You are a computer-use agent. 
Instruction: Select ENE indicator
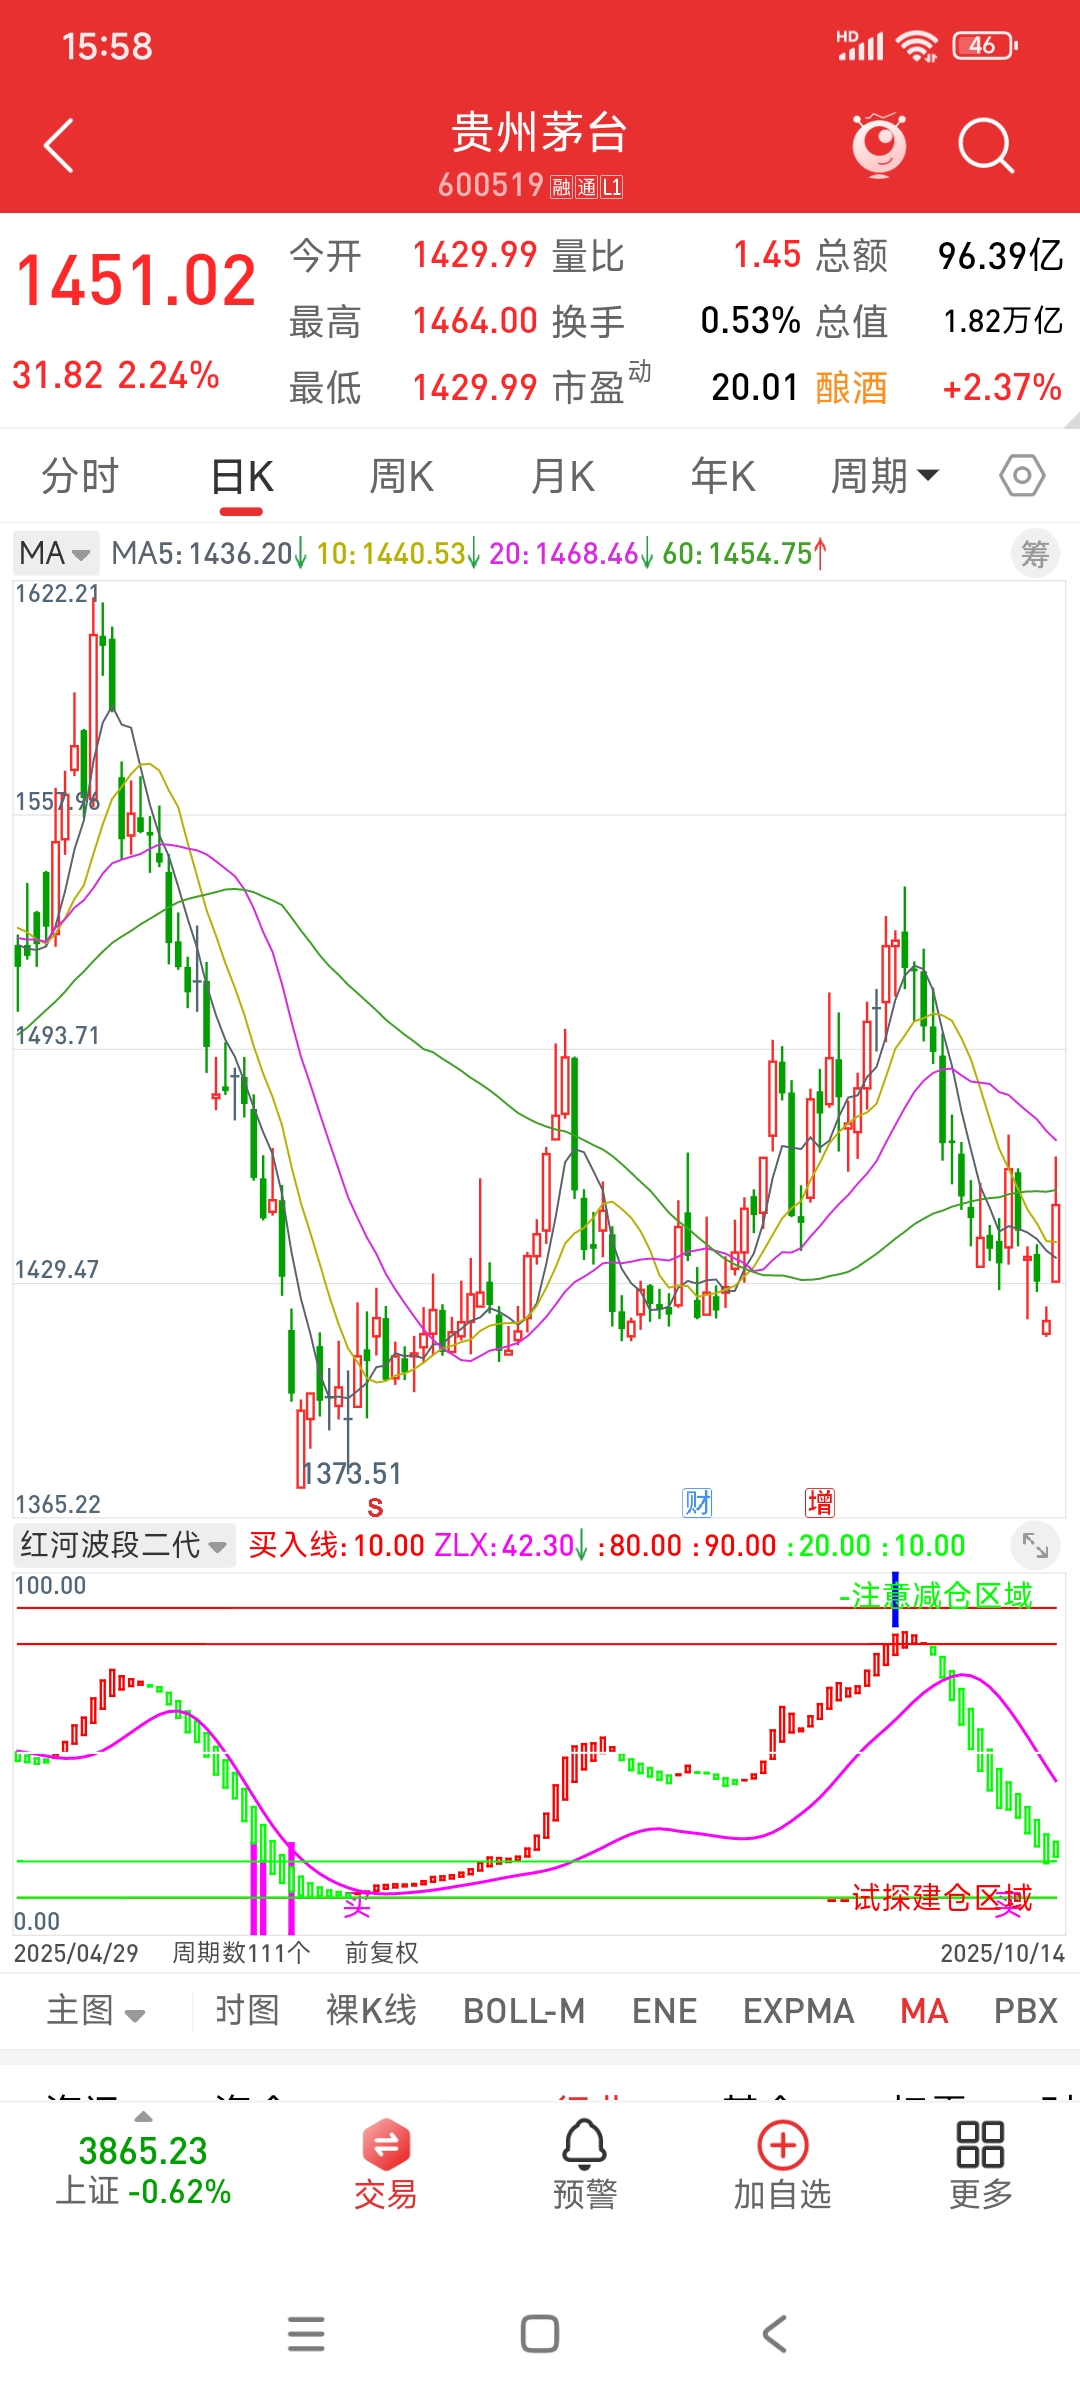pyautogui.click(x=664, y=2010)
